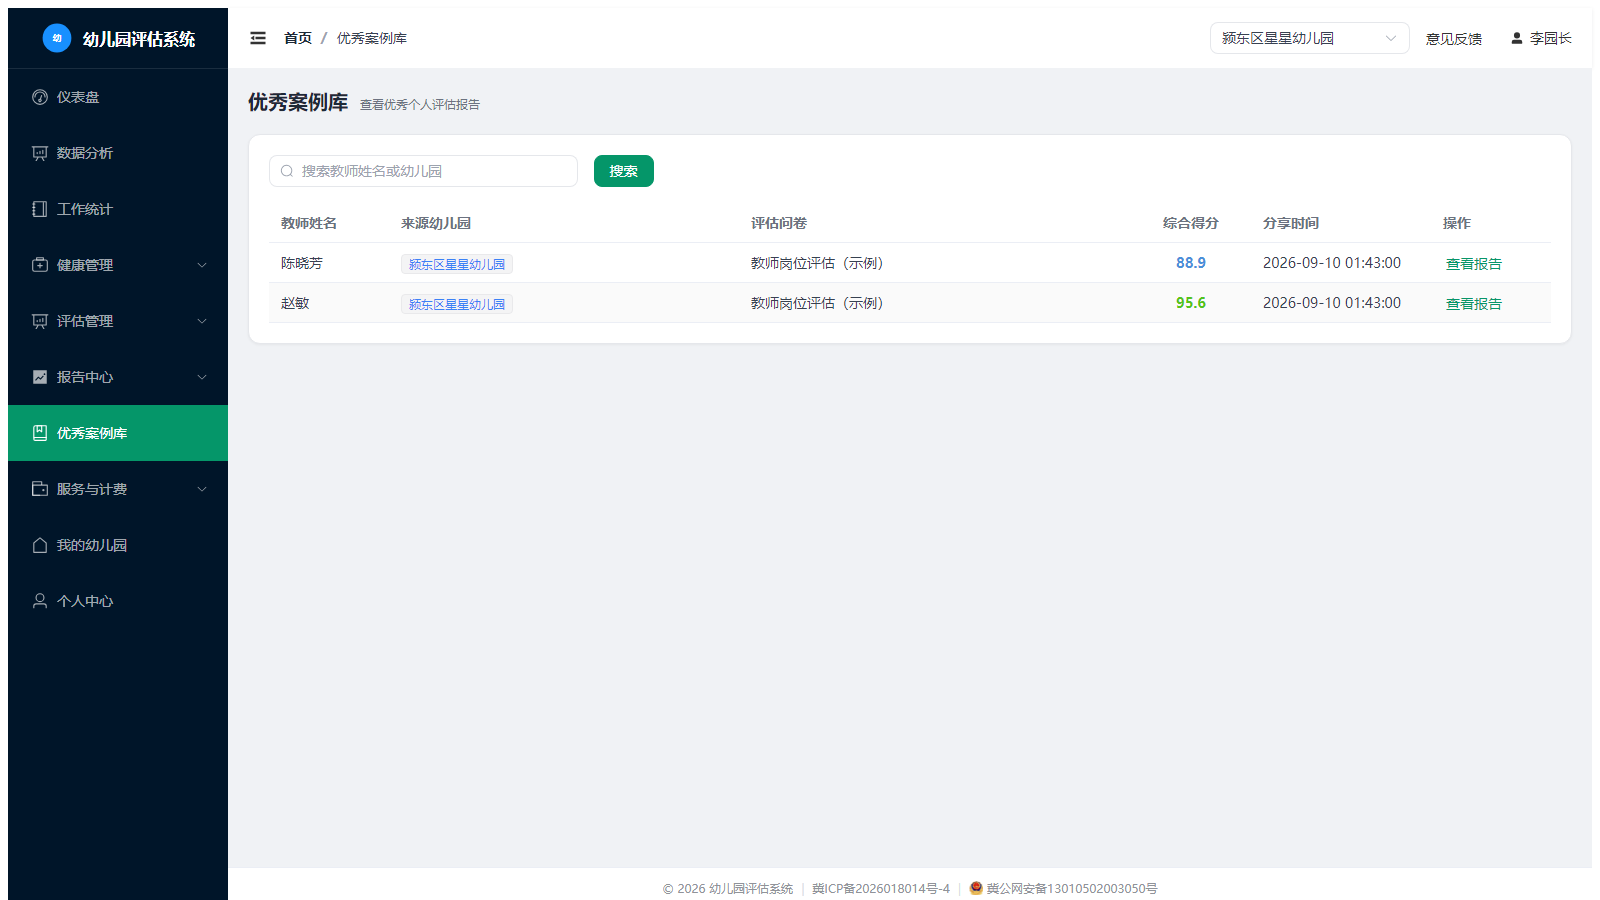Click 冀ICP备2026018014号-4 footer link
The image size is (1600, 900).
pos(881,888)
